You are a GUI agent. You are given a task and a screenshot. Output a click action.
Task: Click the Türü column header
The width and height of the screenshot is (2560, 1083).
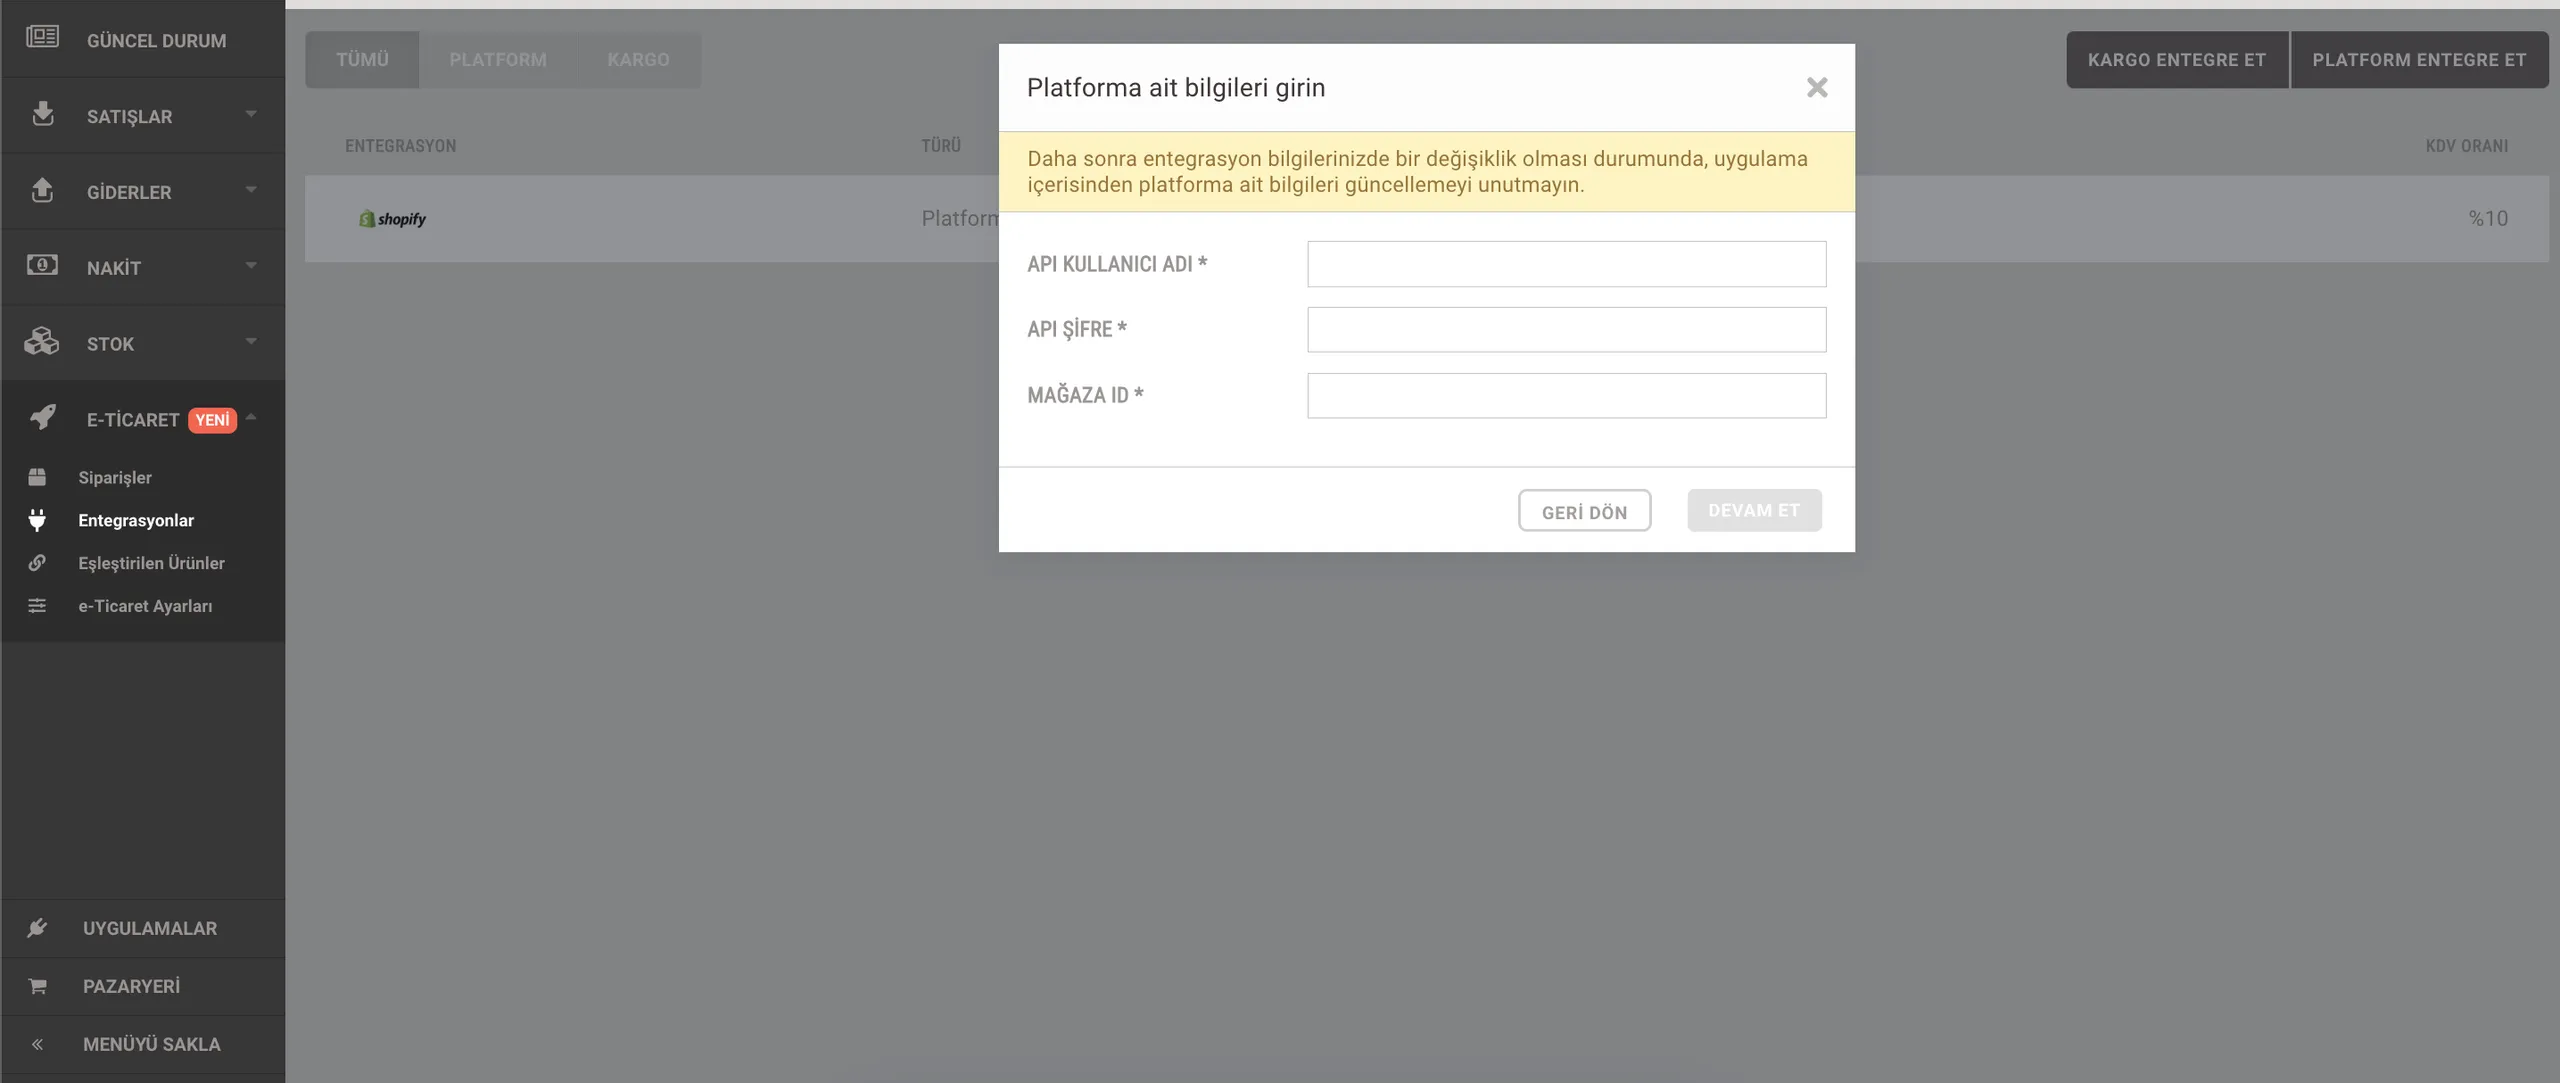click(x=940, y=146)
